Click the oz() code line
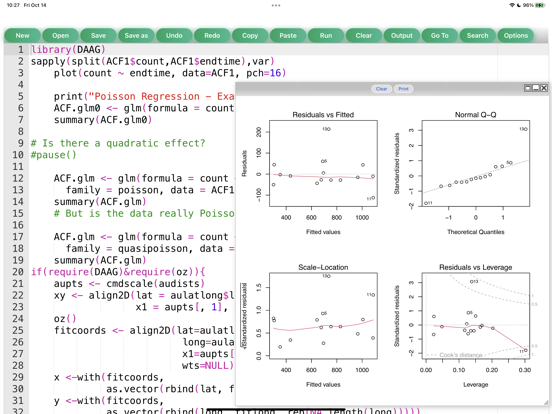This screenshot has width=552, height=414. pyautogui.click(x=65, y=319)
